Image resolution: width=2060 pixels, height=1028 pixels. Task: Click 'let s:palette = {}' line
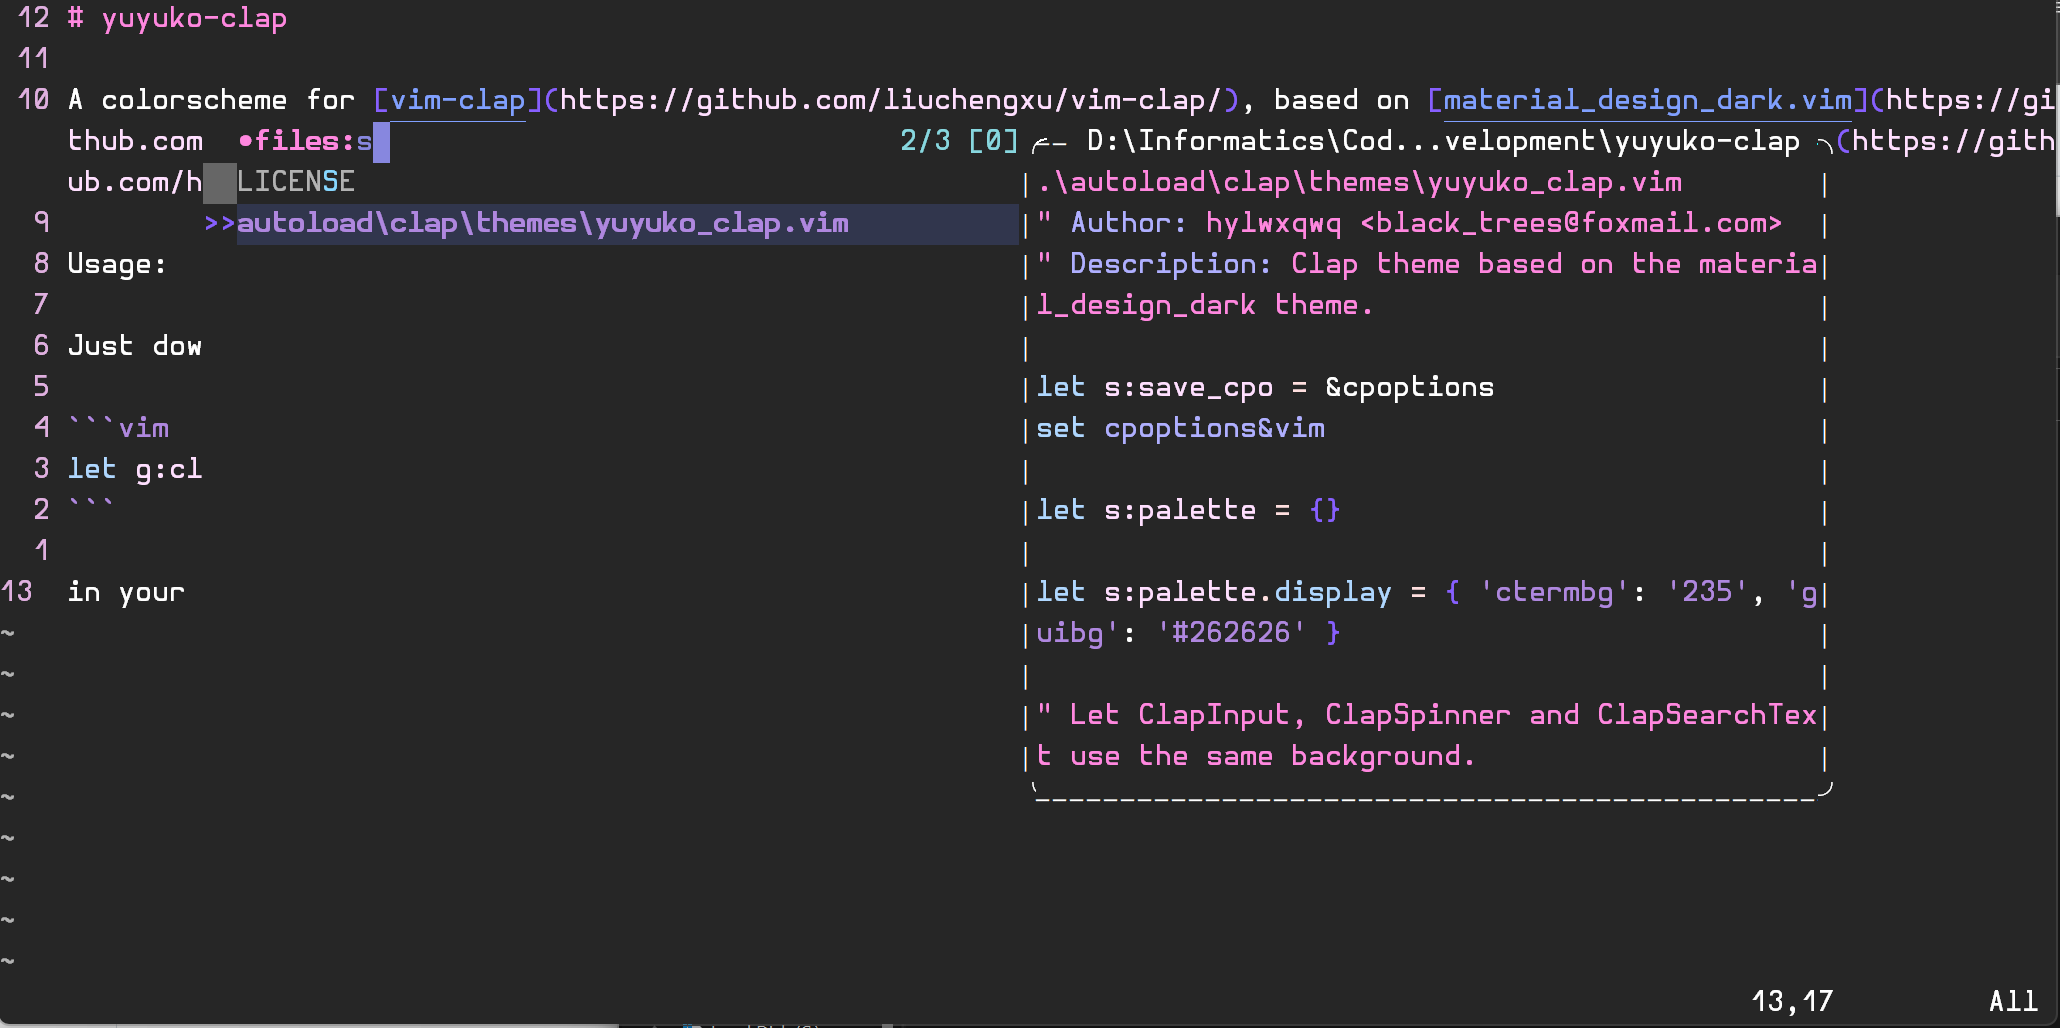pyautogui.click(x=1188, y=510)
